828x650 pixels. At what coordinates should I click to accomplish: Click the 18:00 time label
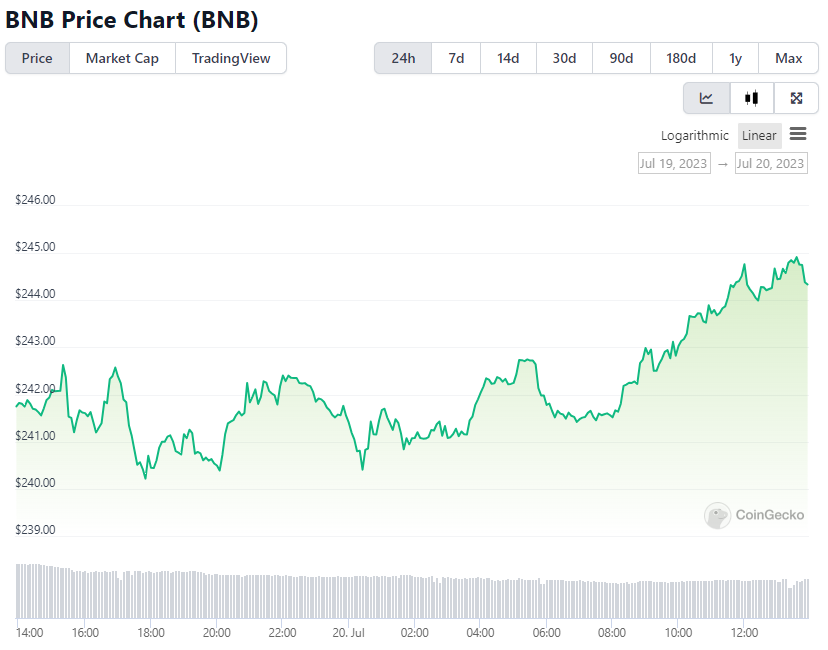coord(151,633)
